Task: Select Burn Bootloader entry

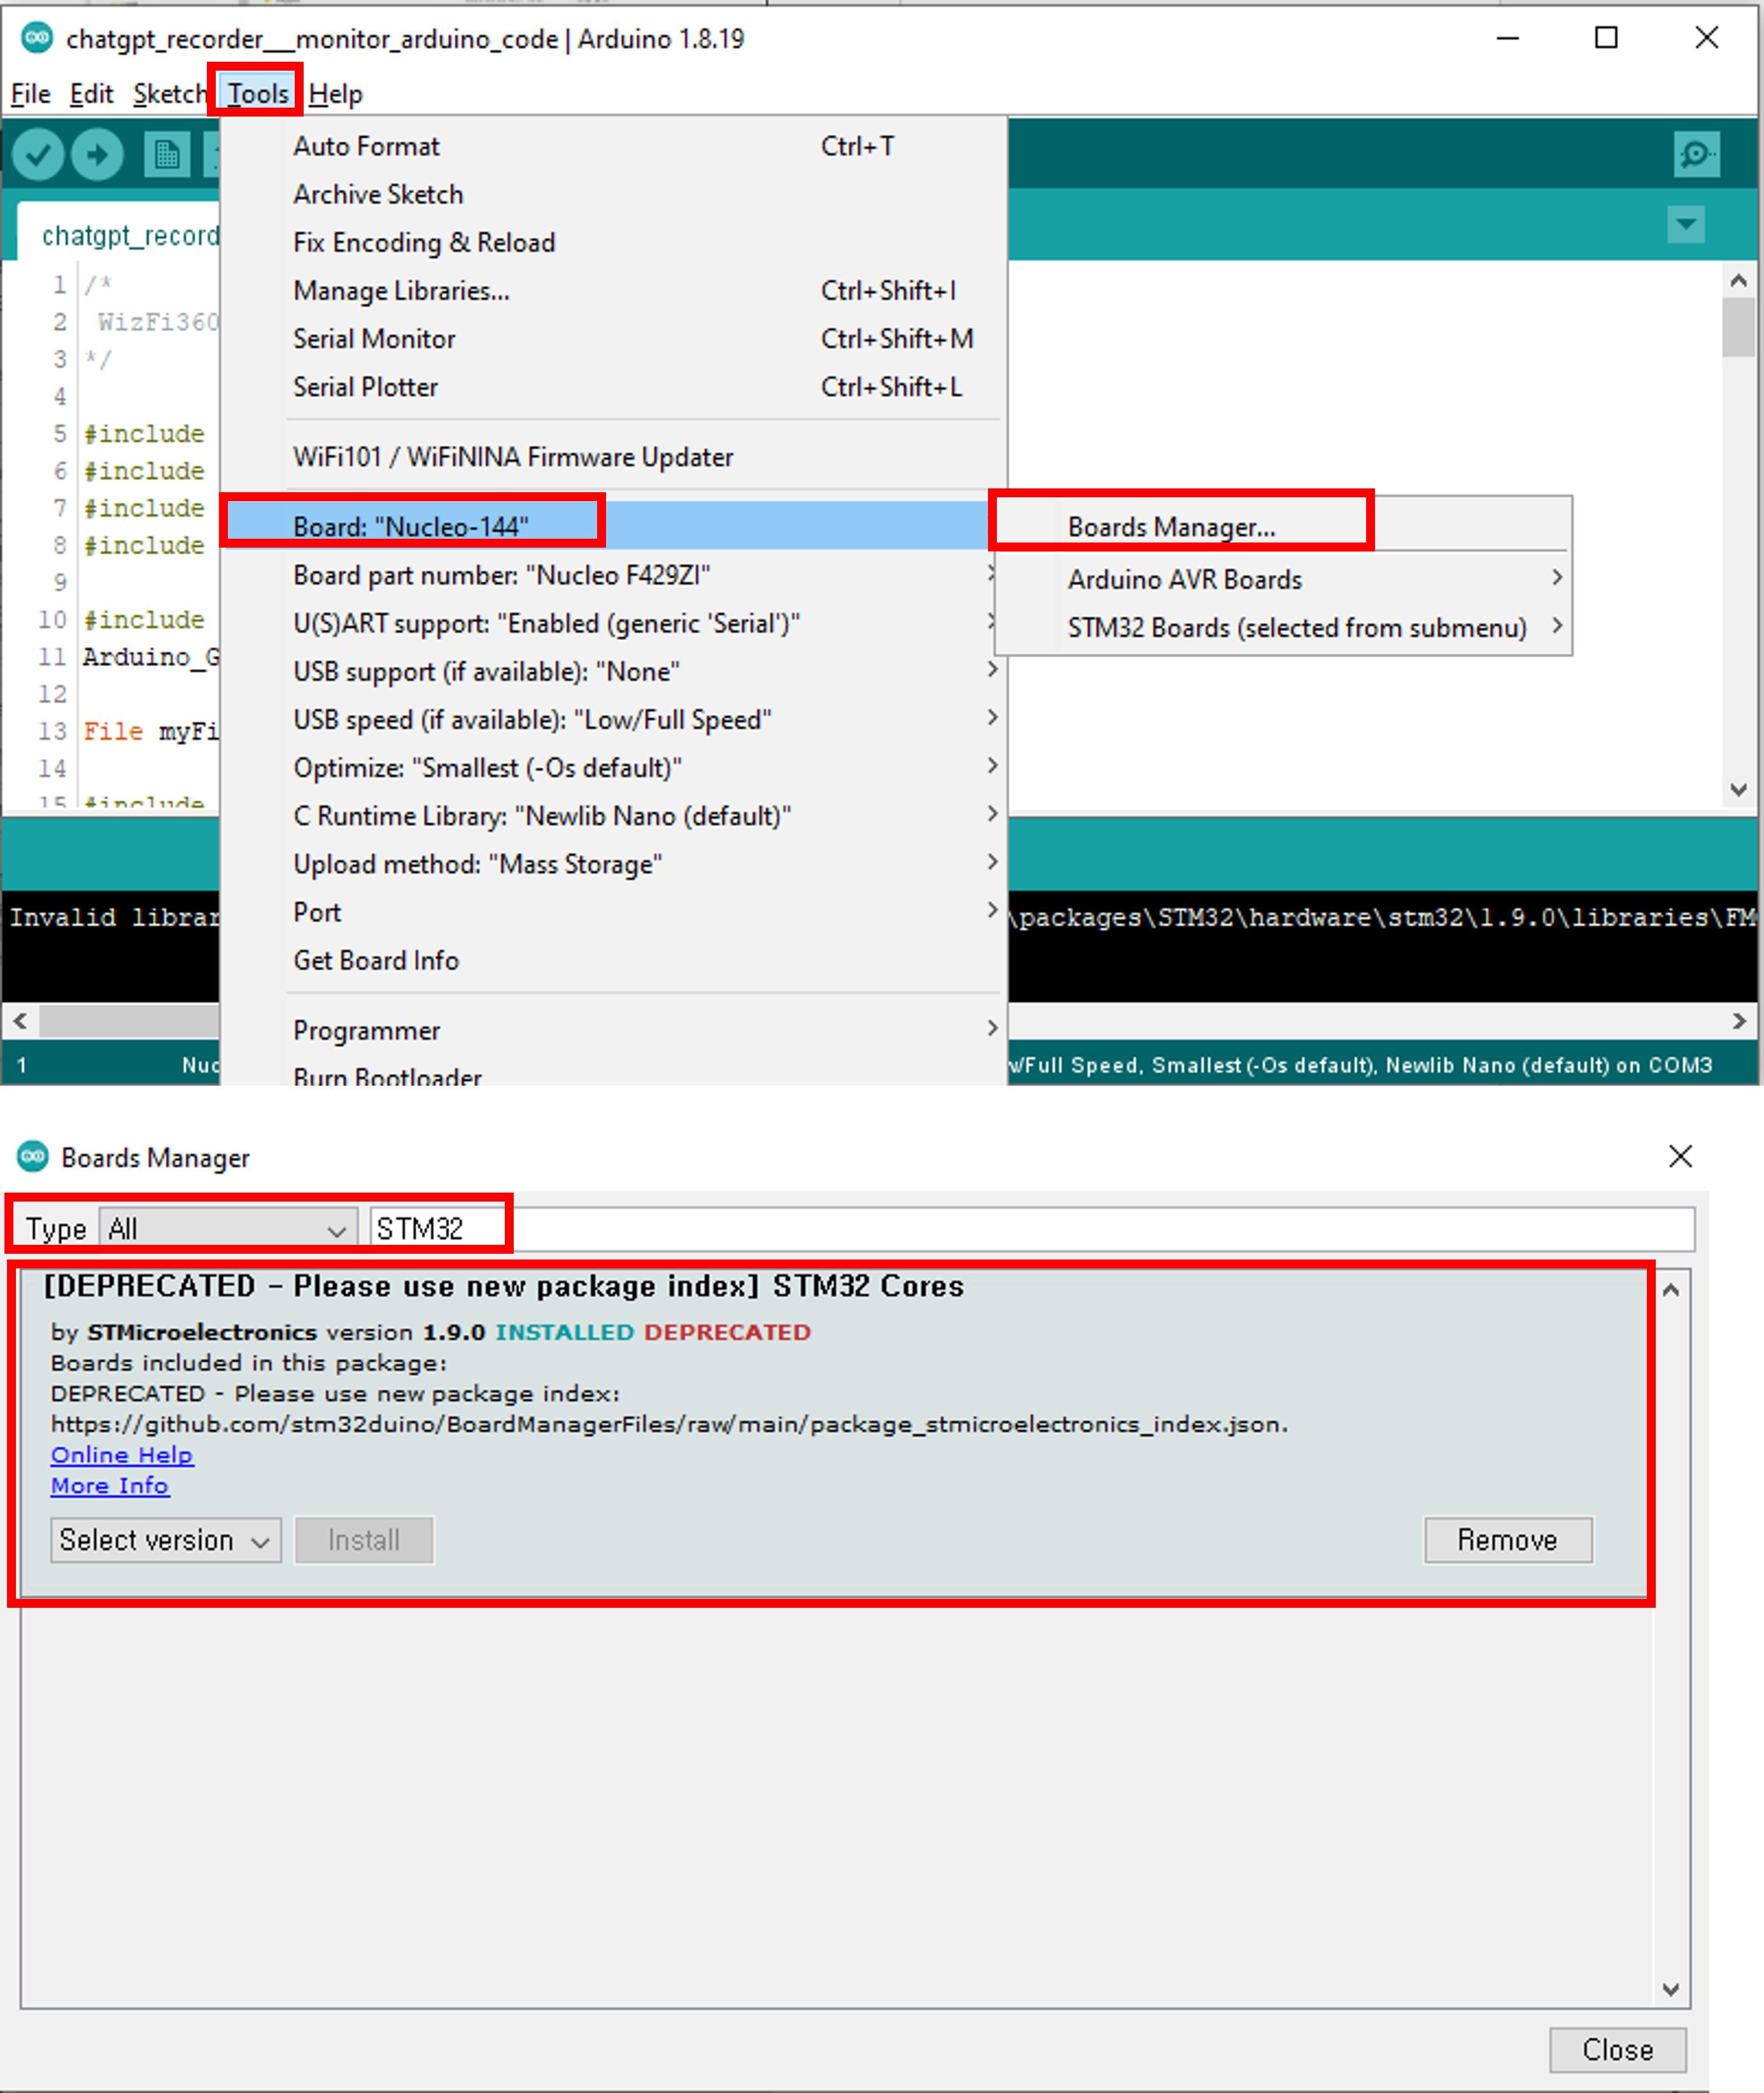Action: [x=613, y=1072]
